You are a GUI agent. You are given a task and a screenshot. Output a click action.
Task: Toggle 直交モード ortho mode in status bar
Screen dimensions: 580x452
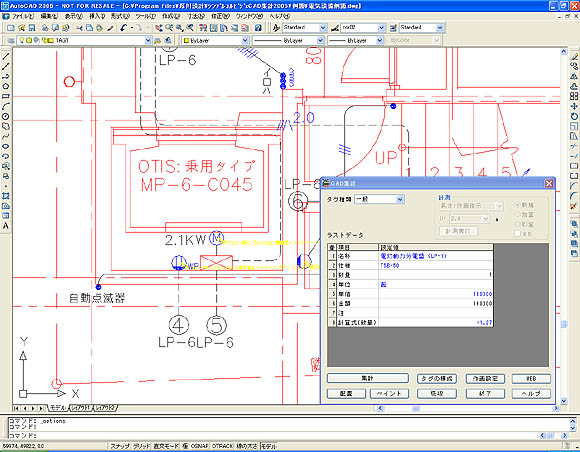pos(166,446)
